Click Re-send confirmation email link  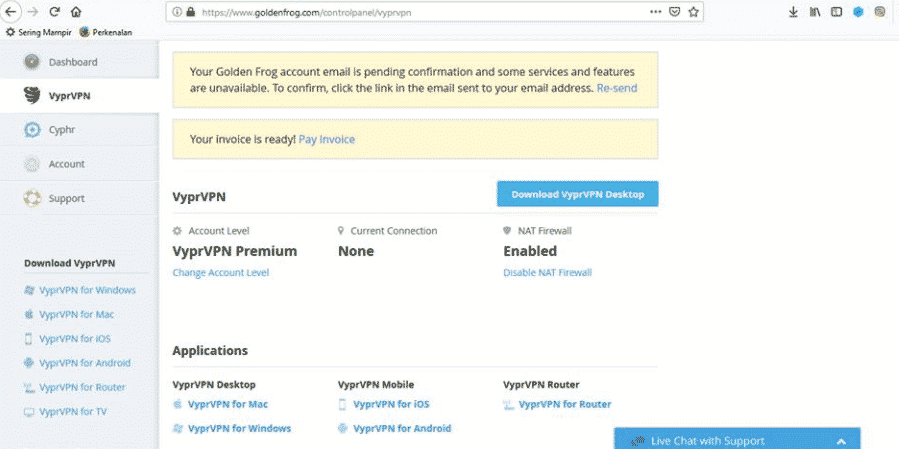tap(617, 88)
